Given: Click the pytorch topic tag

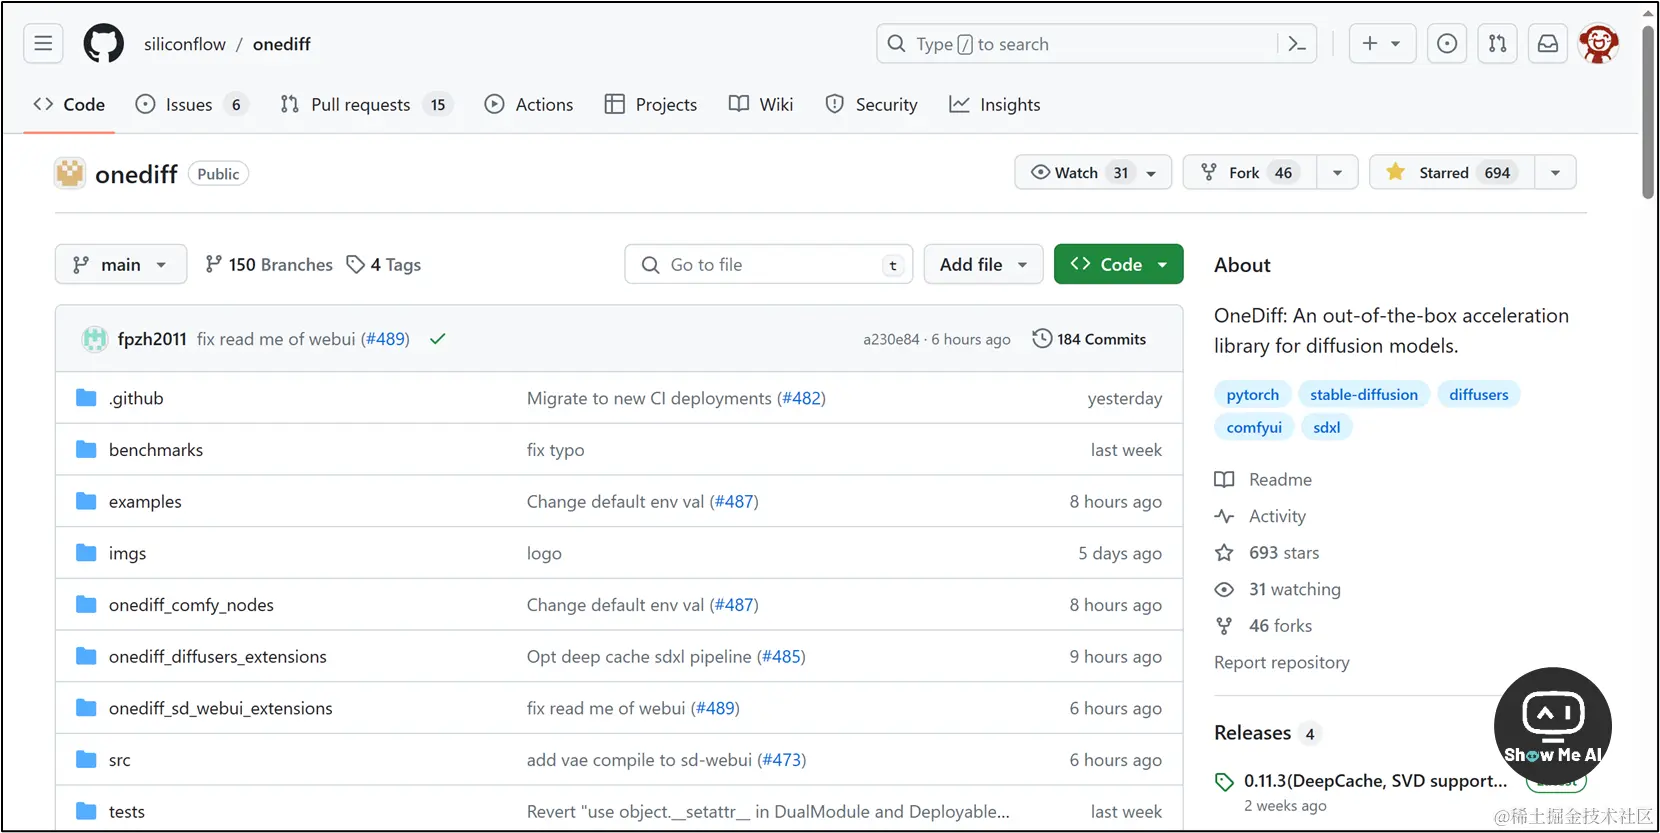Looking at the screenshot, I should click(1253, 394).
